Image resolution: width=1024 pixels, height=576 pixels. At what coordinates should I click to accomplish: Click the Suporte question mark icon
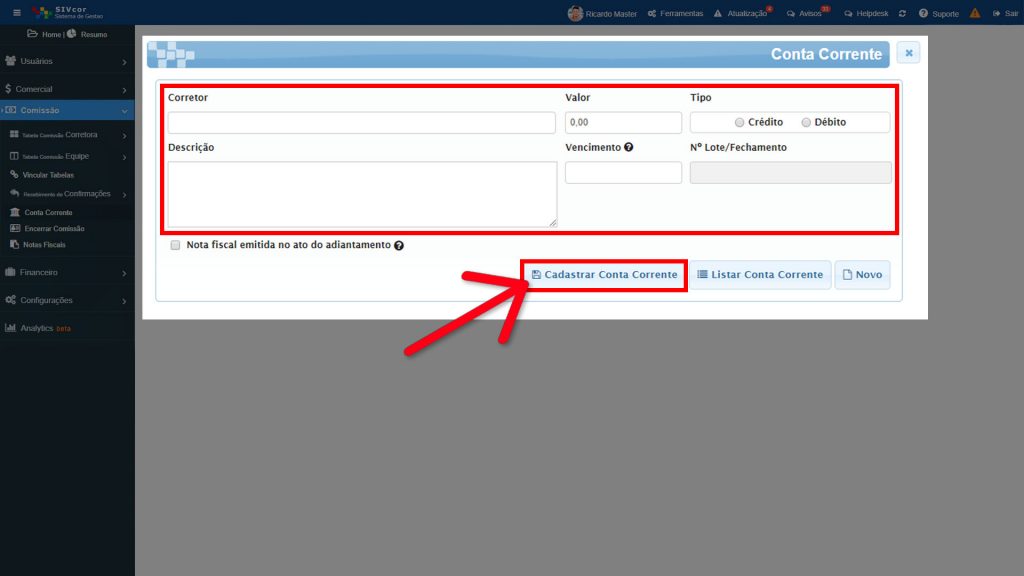[x=923, y=13]
